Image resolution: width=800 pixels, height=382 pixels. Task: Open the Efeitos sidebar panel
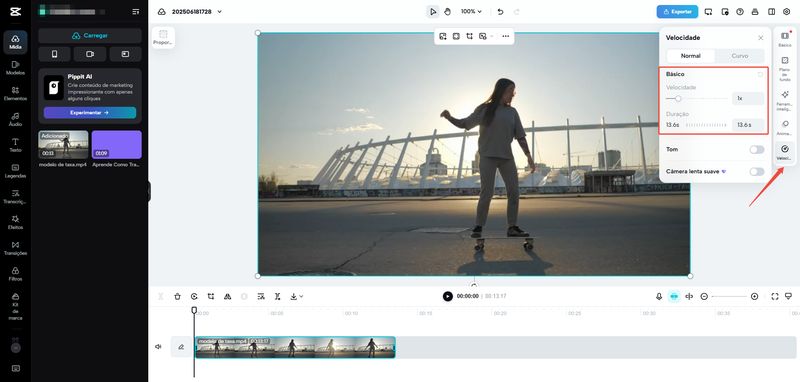[x=15, y=222]
